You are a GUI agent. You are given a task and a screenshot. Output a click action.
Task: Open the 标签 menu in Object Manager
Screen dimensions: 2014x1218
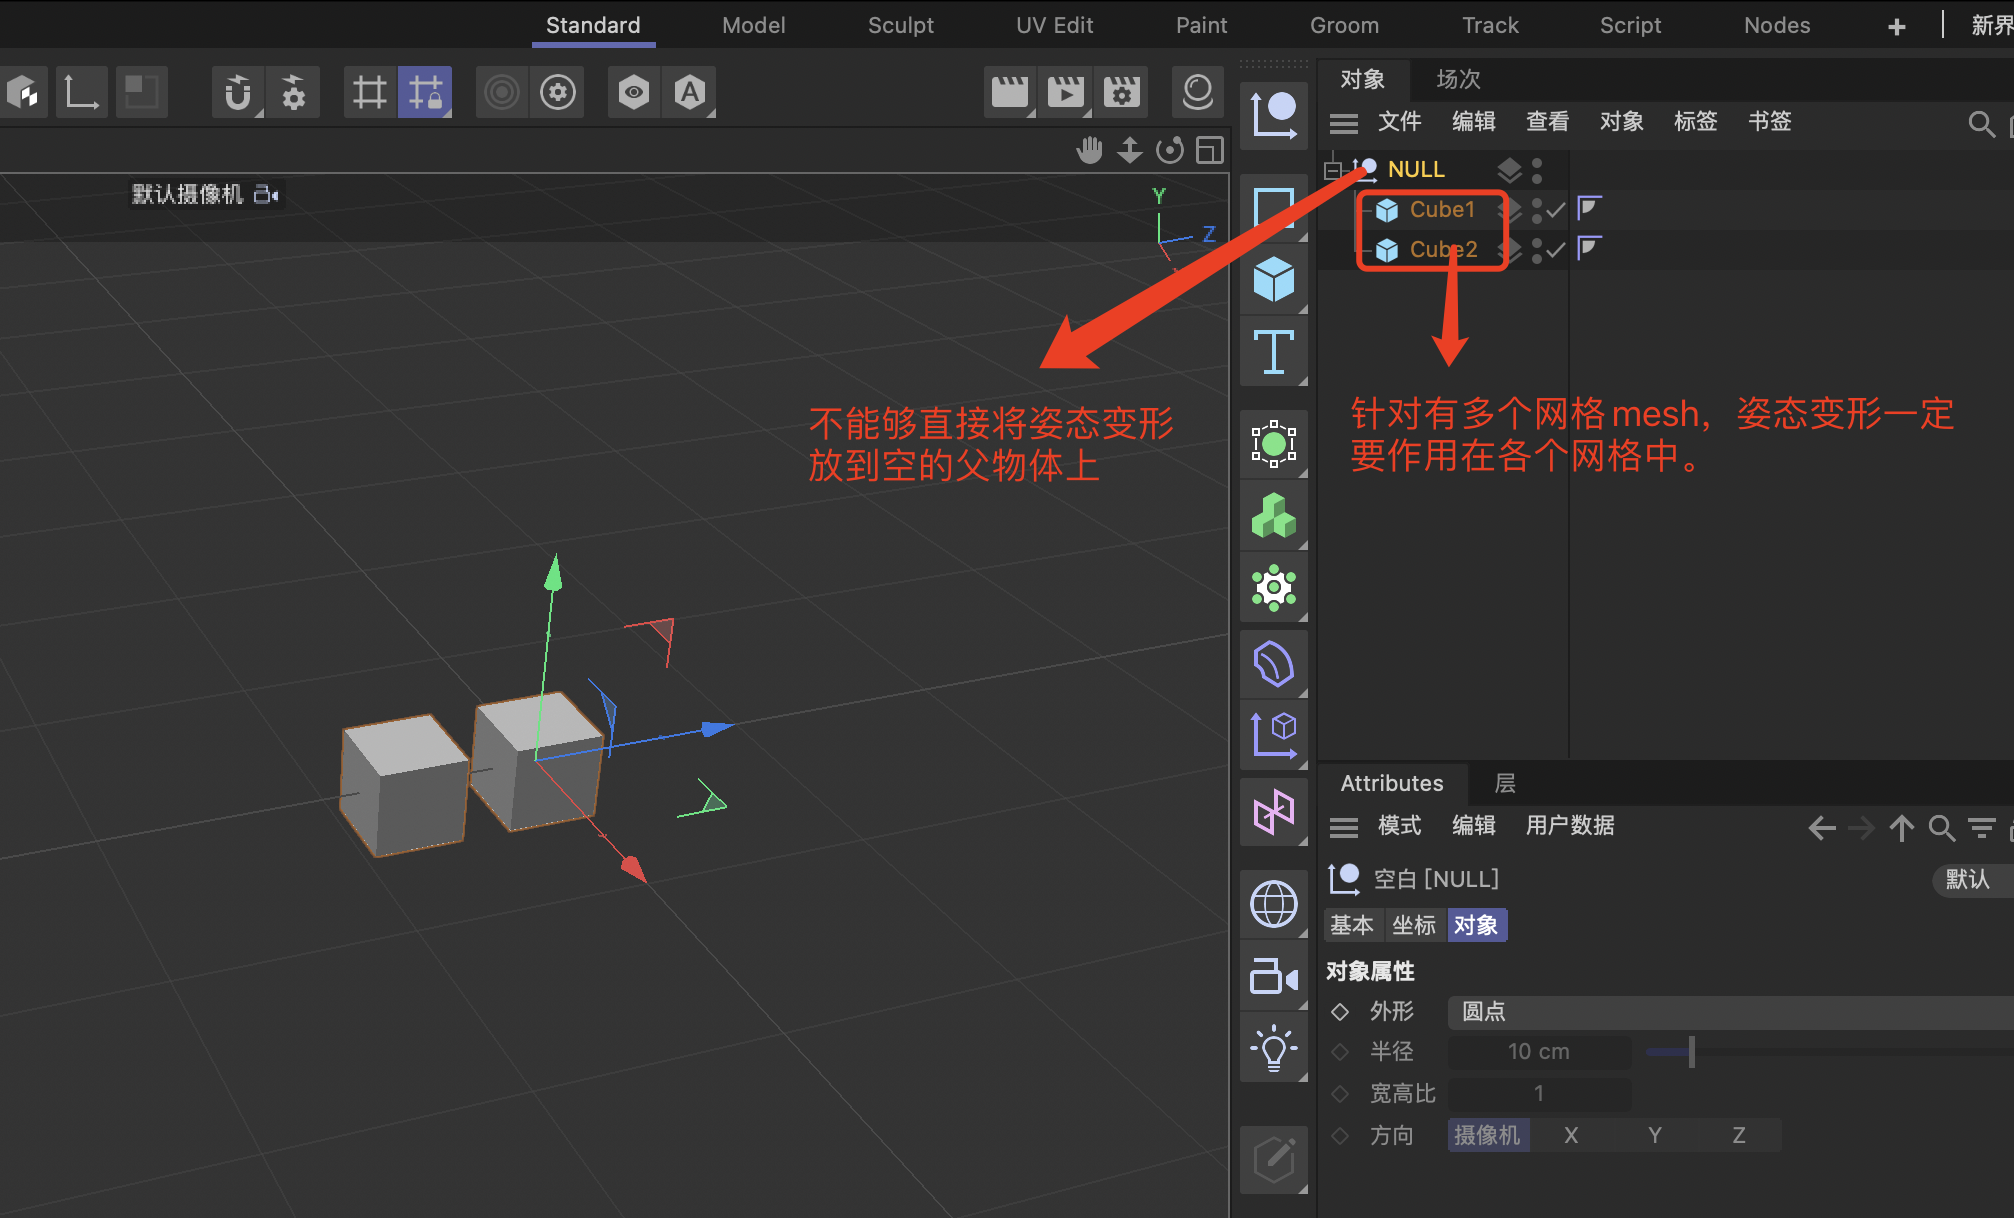[x=1695, y=122]
